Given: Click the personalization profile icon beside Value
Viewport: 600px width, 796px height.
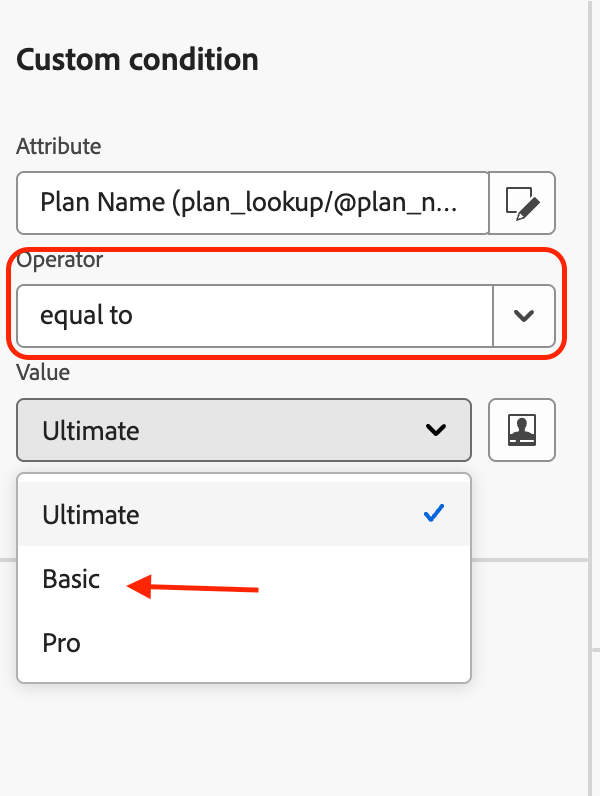Looking at the screenshot, I should [x=522, y=430].
